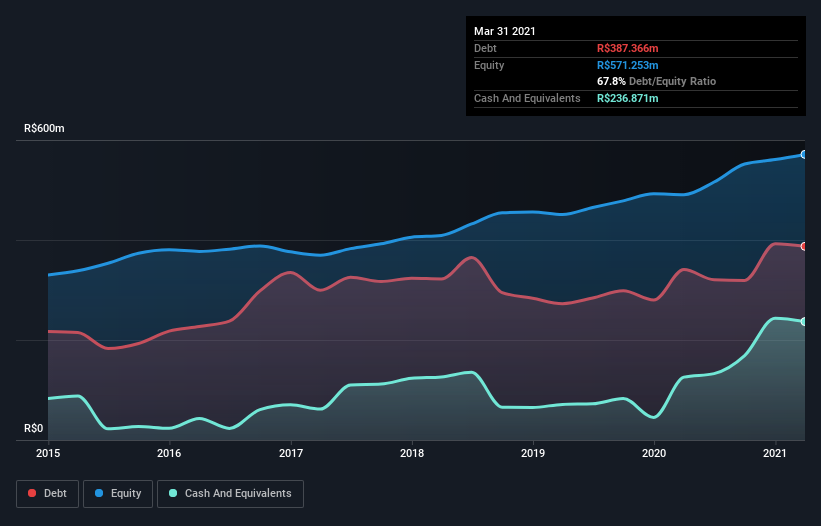The width and height of the screenshot is (821, 526).
Task: Click the 2018 x-axis label
Action: pos(412,453)
